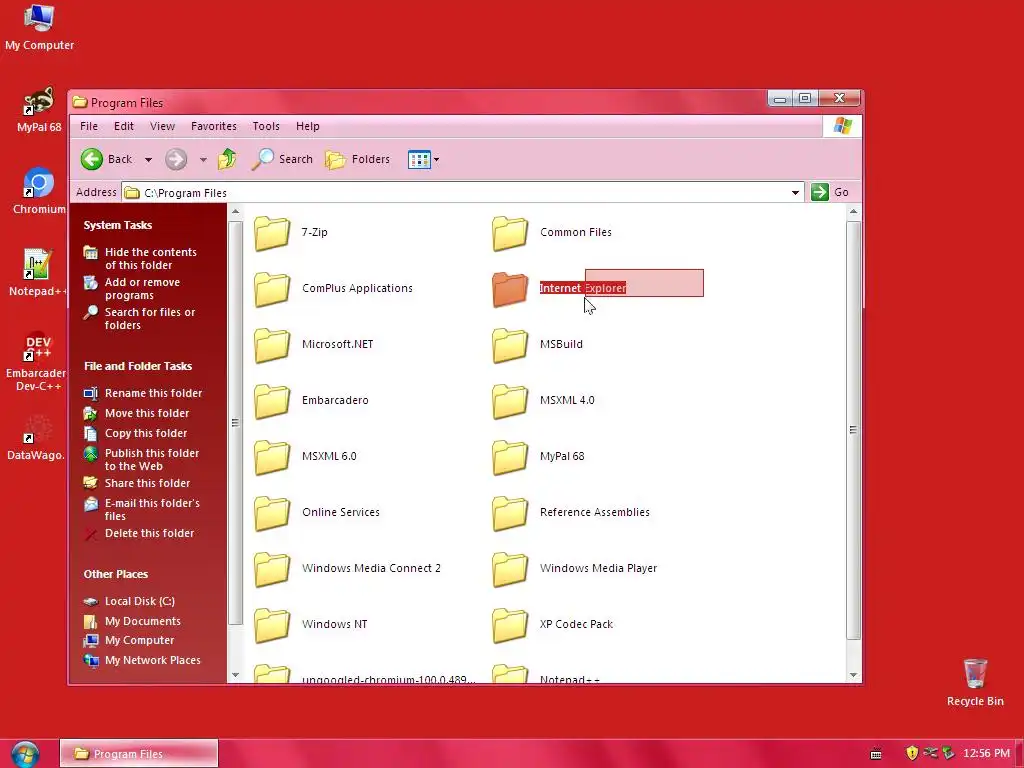
Task: Select the ComPlus Applications folder icon
Action: 272,289
